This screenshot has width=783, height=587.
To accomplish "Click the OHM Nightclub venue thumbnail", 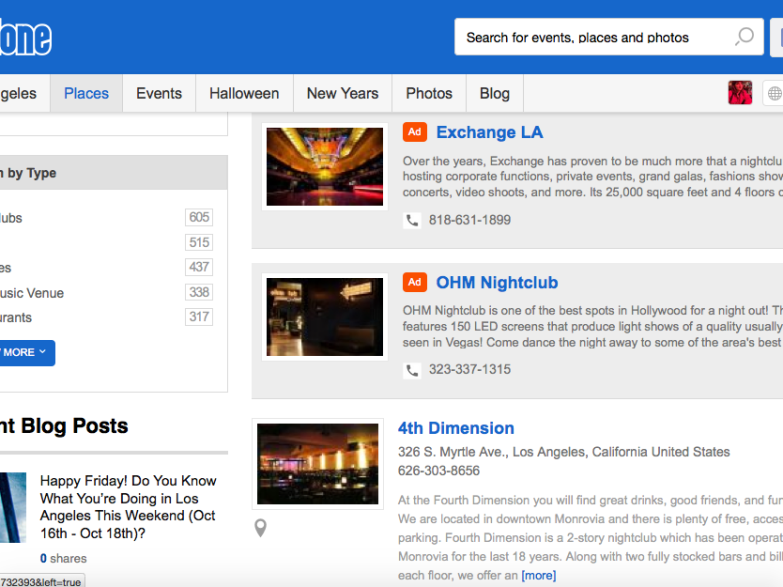I will (x=325, y=317).
